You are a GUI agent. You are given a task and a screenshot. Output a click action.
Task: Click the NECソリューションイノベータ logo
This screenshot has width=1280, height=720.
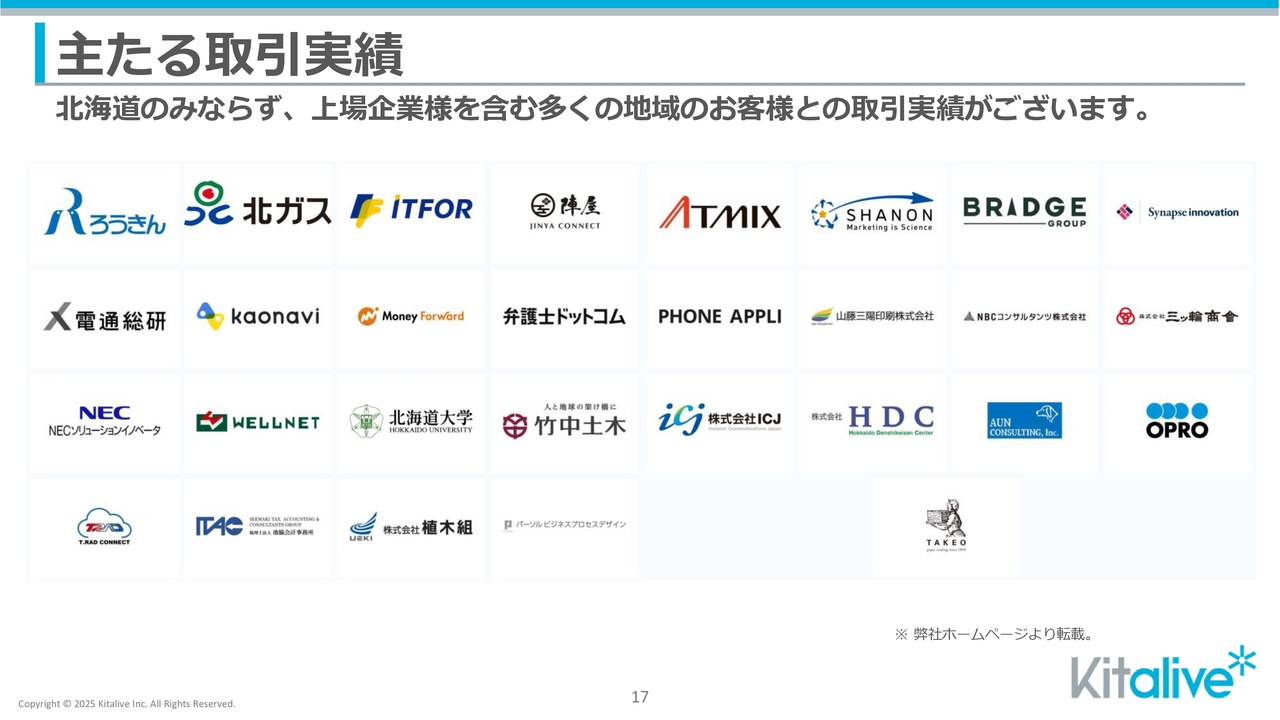(x=104, y=421)
